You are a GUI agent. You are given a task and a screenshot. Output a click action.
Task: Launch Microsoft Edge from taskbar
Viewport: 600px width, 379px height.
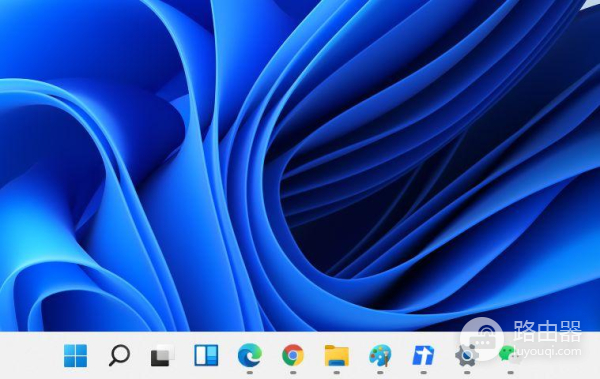250,355
